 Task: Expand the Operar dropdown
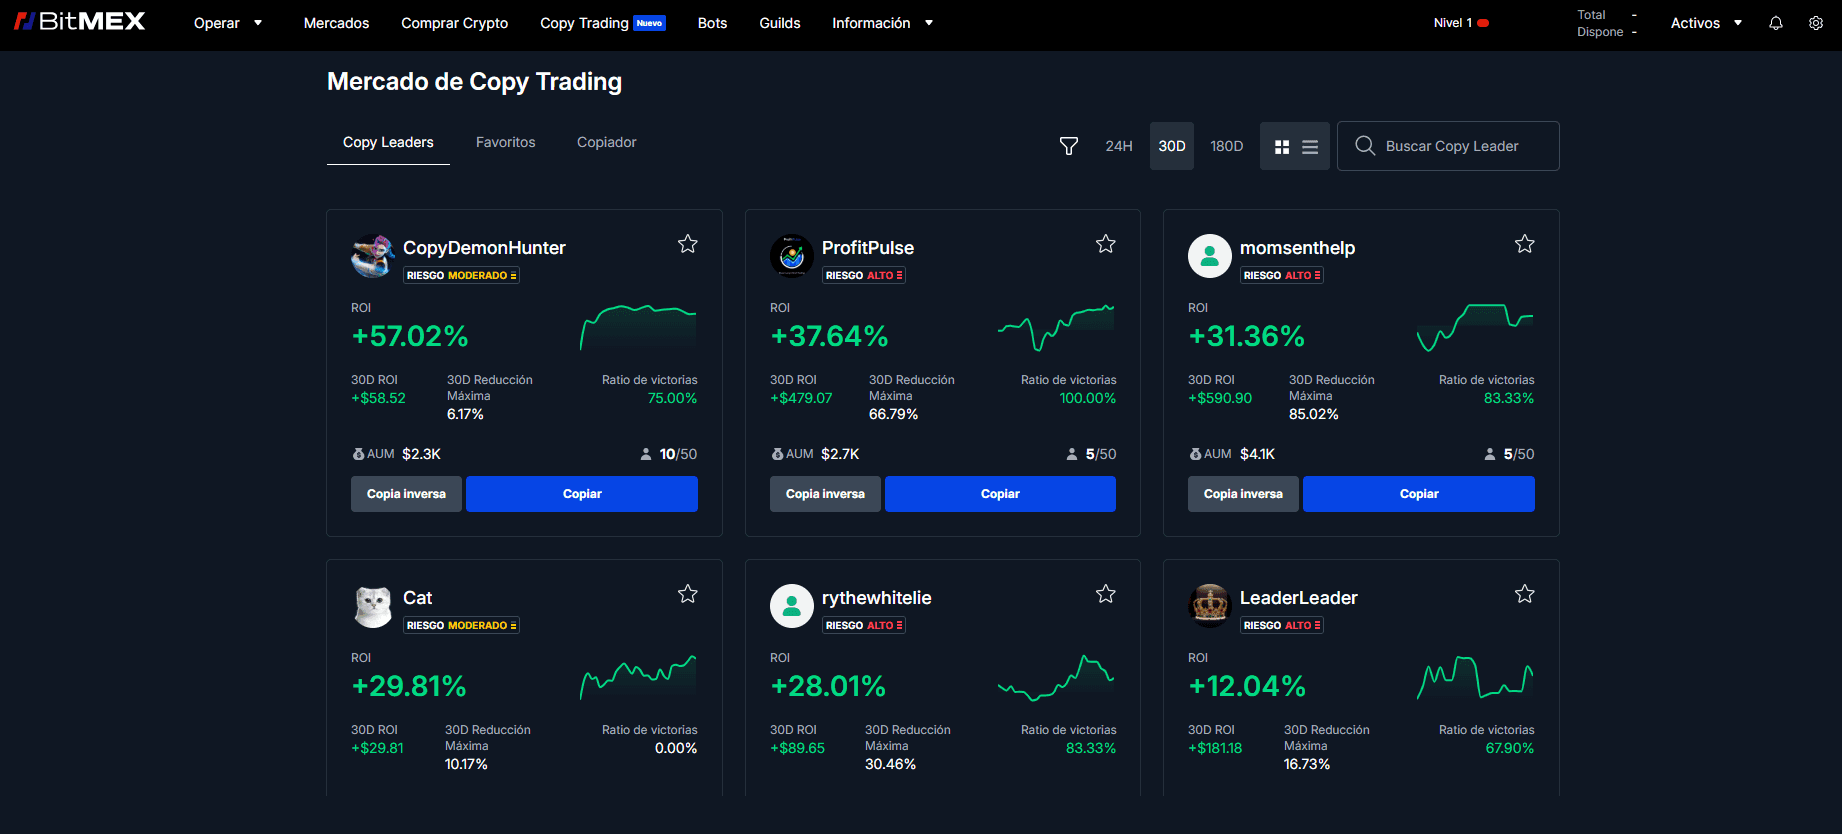(228, 23)
